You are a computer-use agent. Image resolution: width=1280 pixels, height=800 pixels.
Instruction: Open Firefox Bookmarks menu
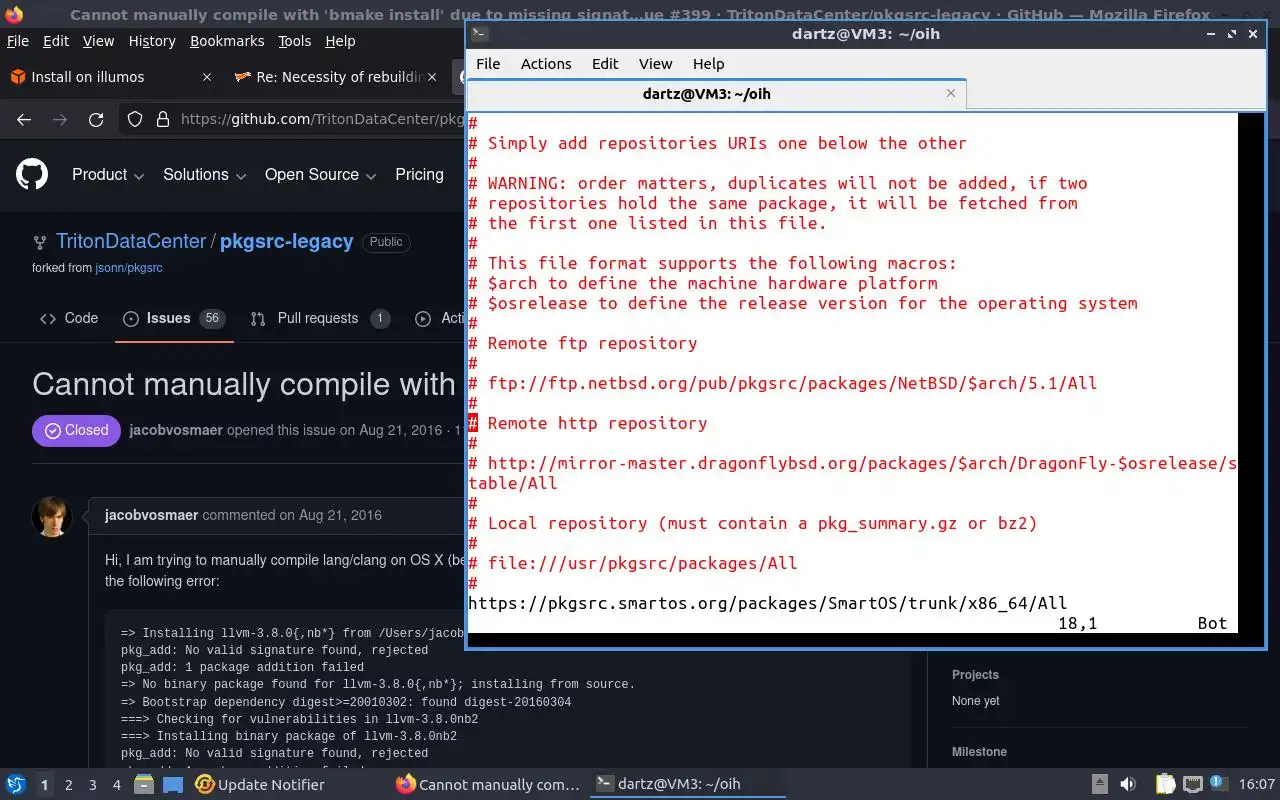pyautogui.click(x=227, y=41)
